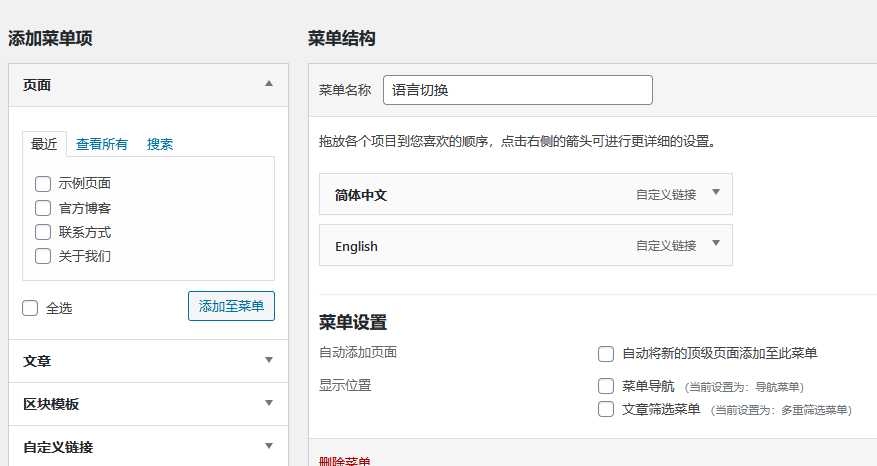Select the 简体中文 menu item bar
The width and height of the screenshot is (877, 466).
(526, 194)
